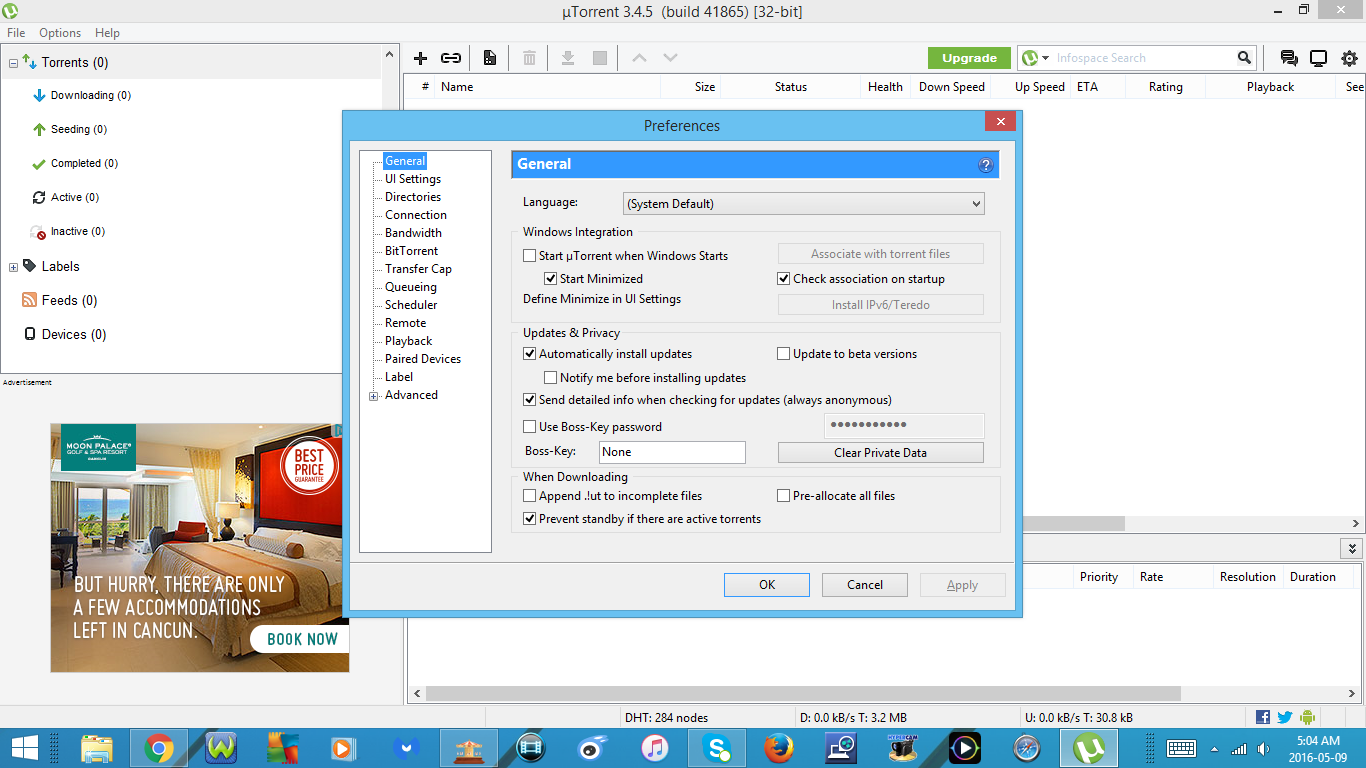Check Append .!ut to incomplete files
The height and width of the screenshot is (768, 1366).
(x=530, y=496)
